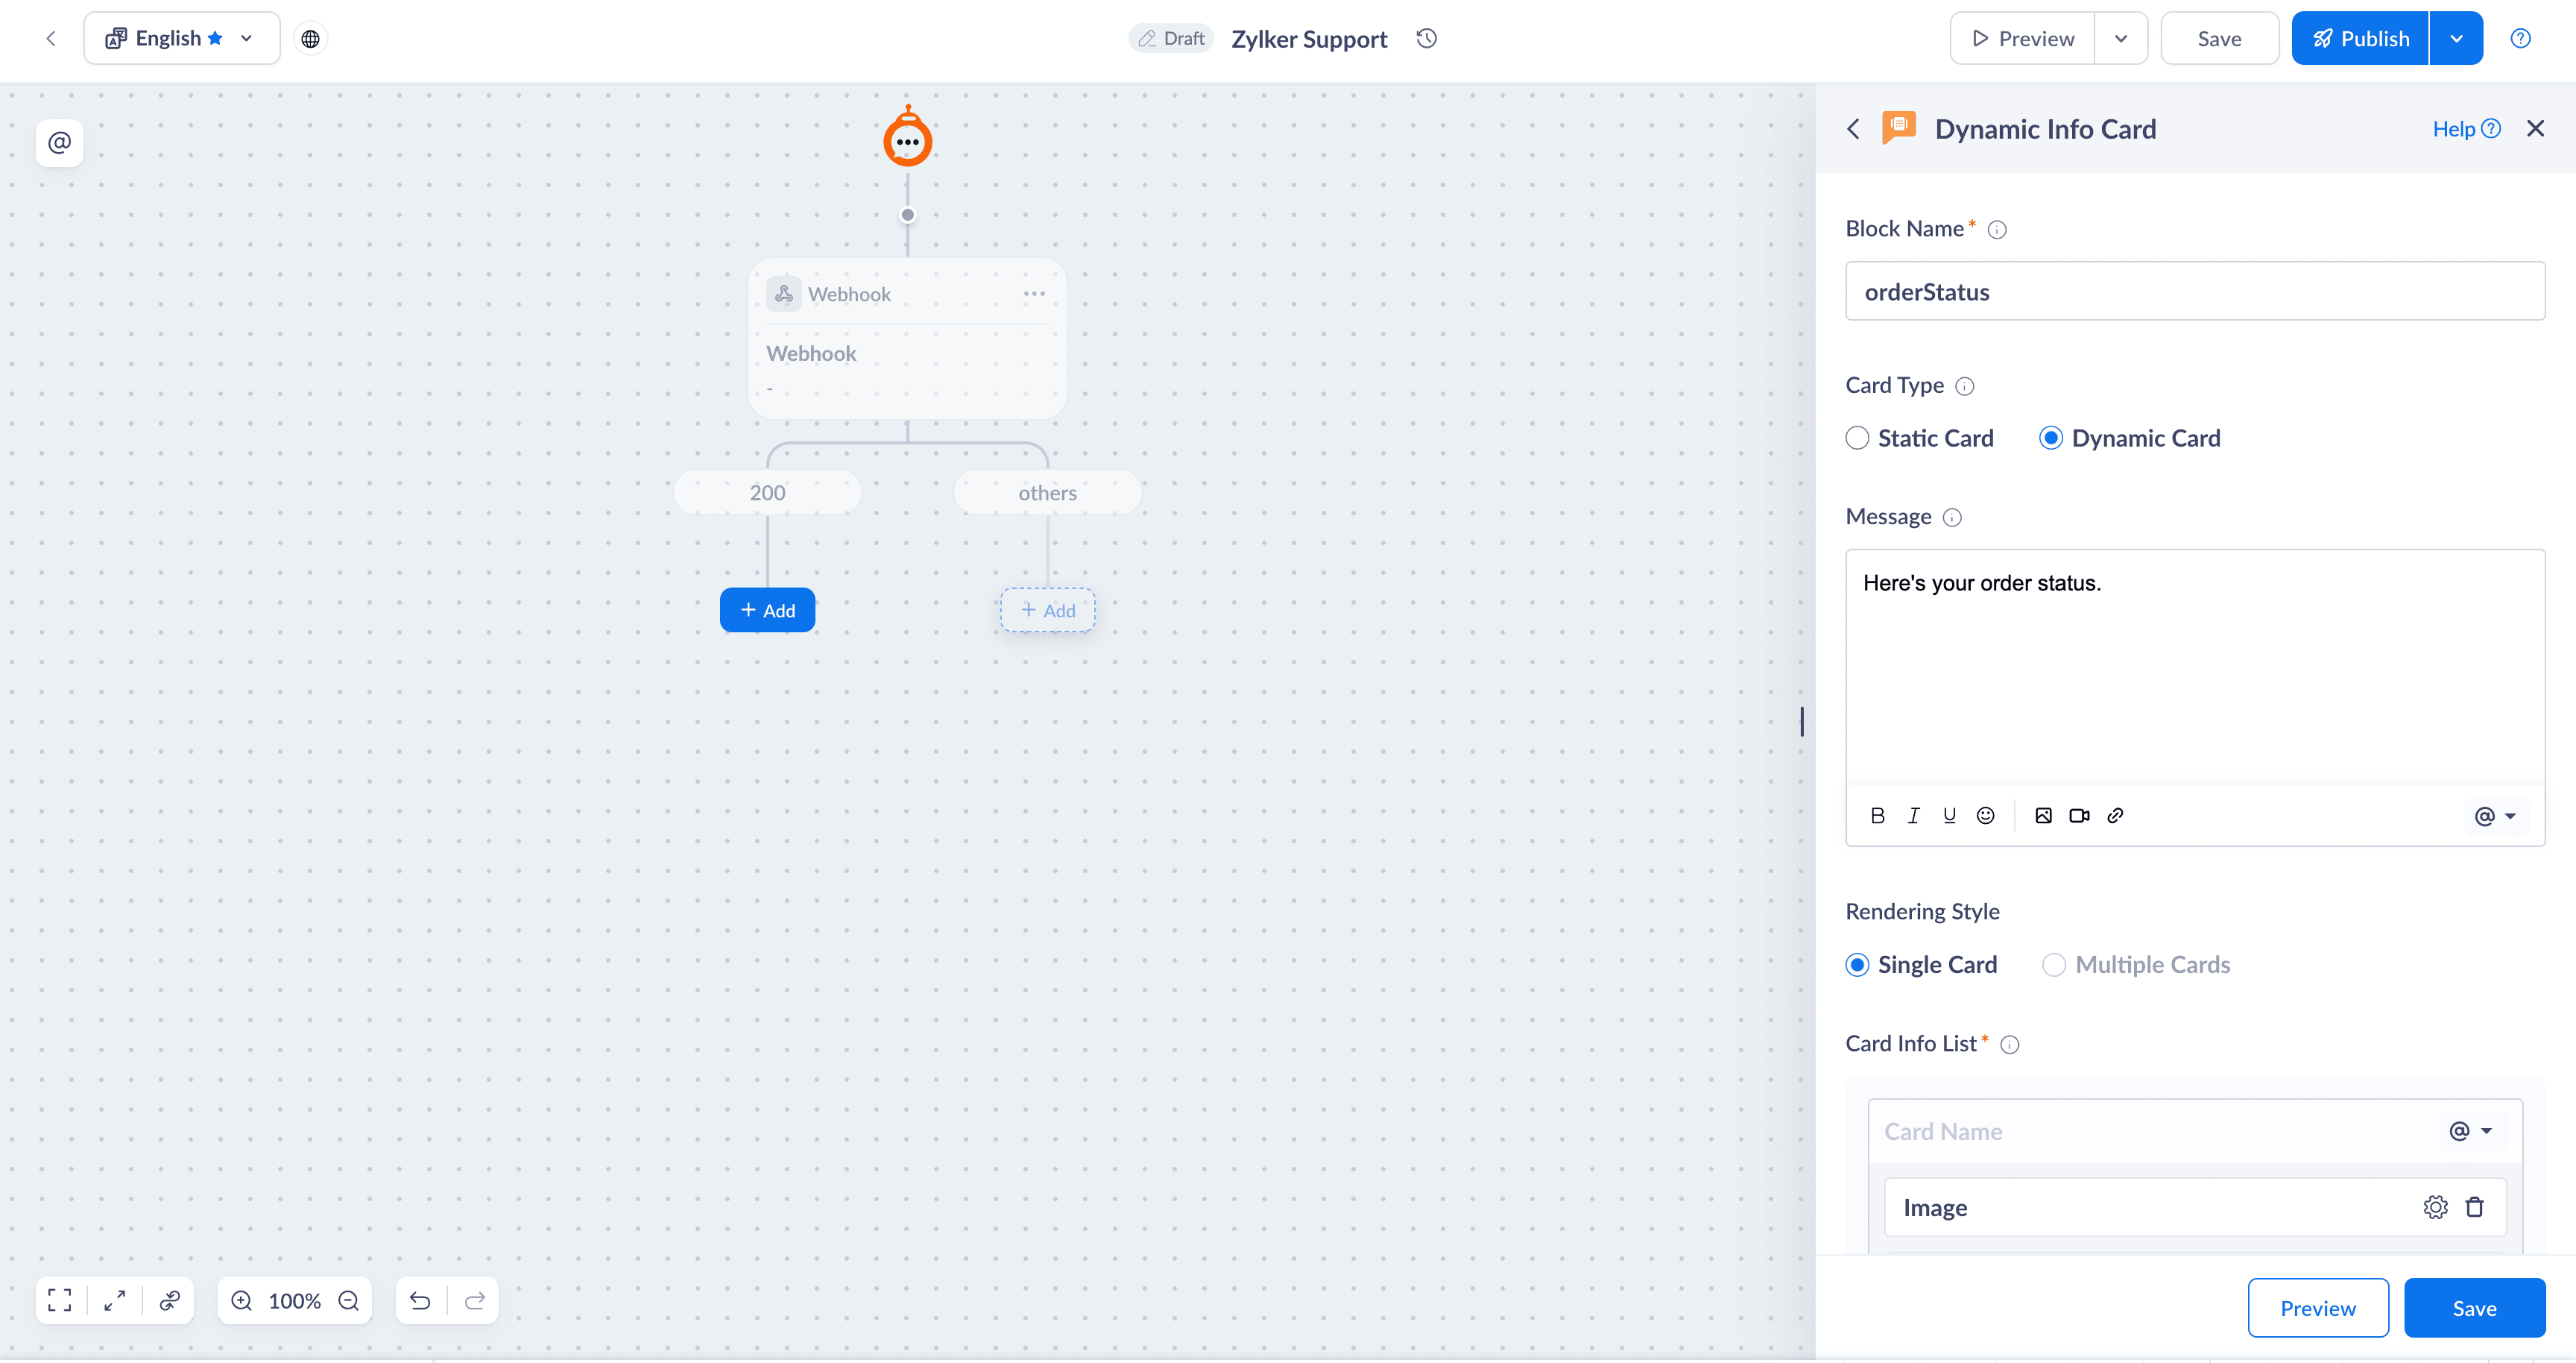The width and height of the screenshot is (2576, 1363).
Task: Select the Dynamic Card radio button
Action: click(2051, 438)
